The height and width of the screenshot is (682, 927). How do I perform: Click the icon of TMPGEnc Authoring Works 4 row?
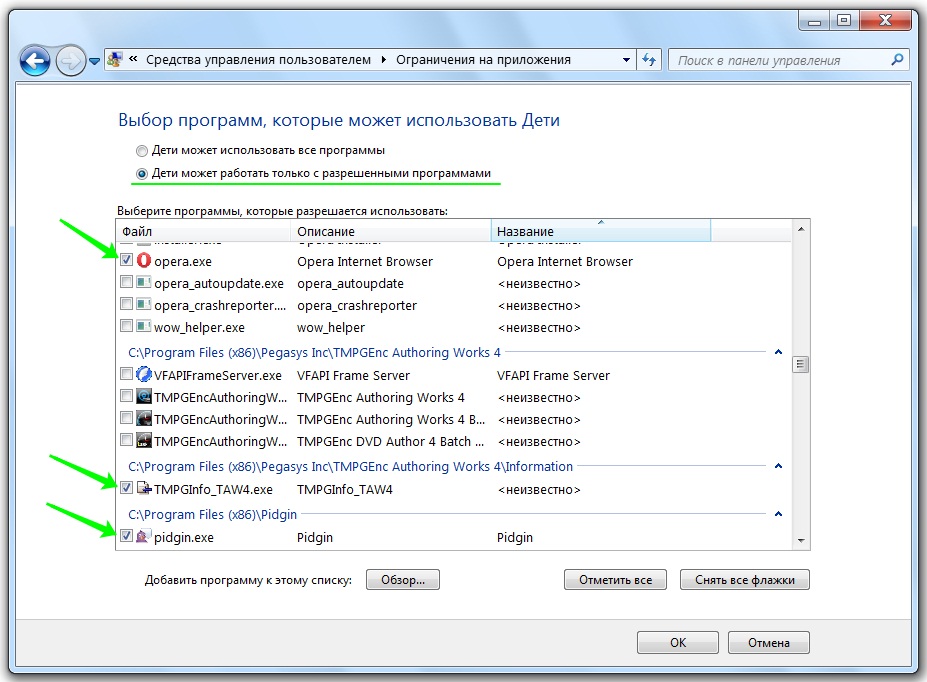click(144, 397)
